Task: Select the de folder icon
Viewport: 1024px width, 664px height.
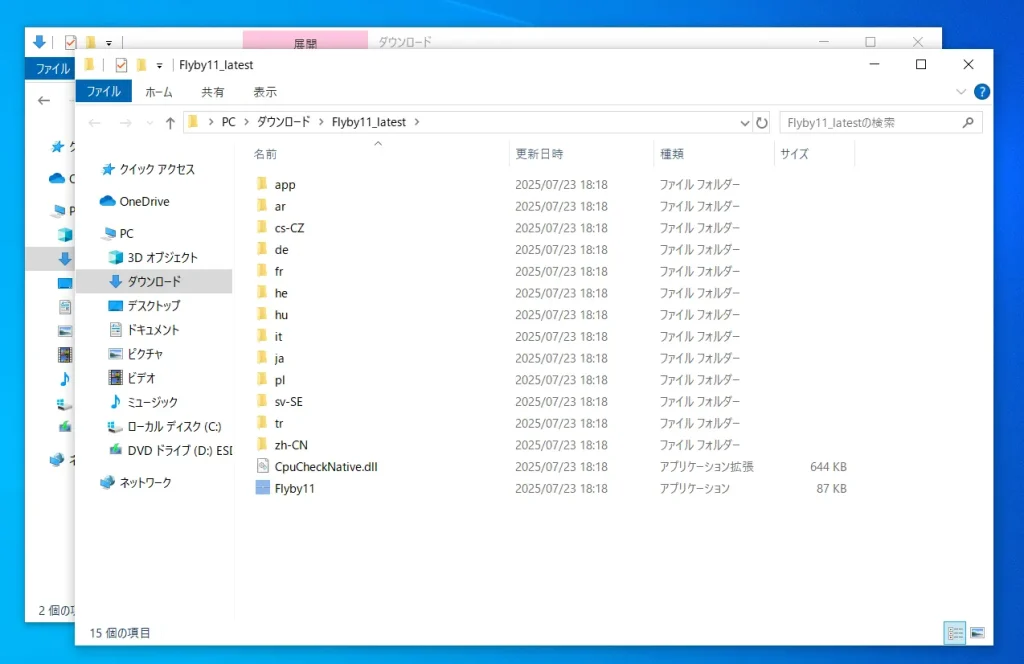Action: [262, 249]
